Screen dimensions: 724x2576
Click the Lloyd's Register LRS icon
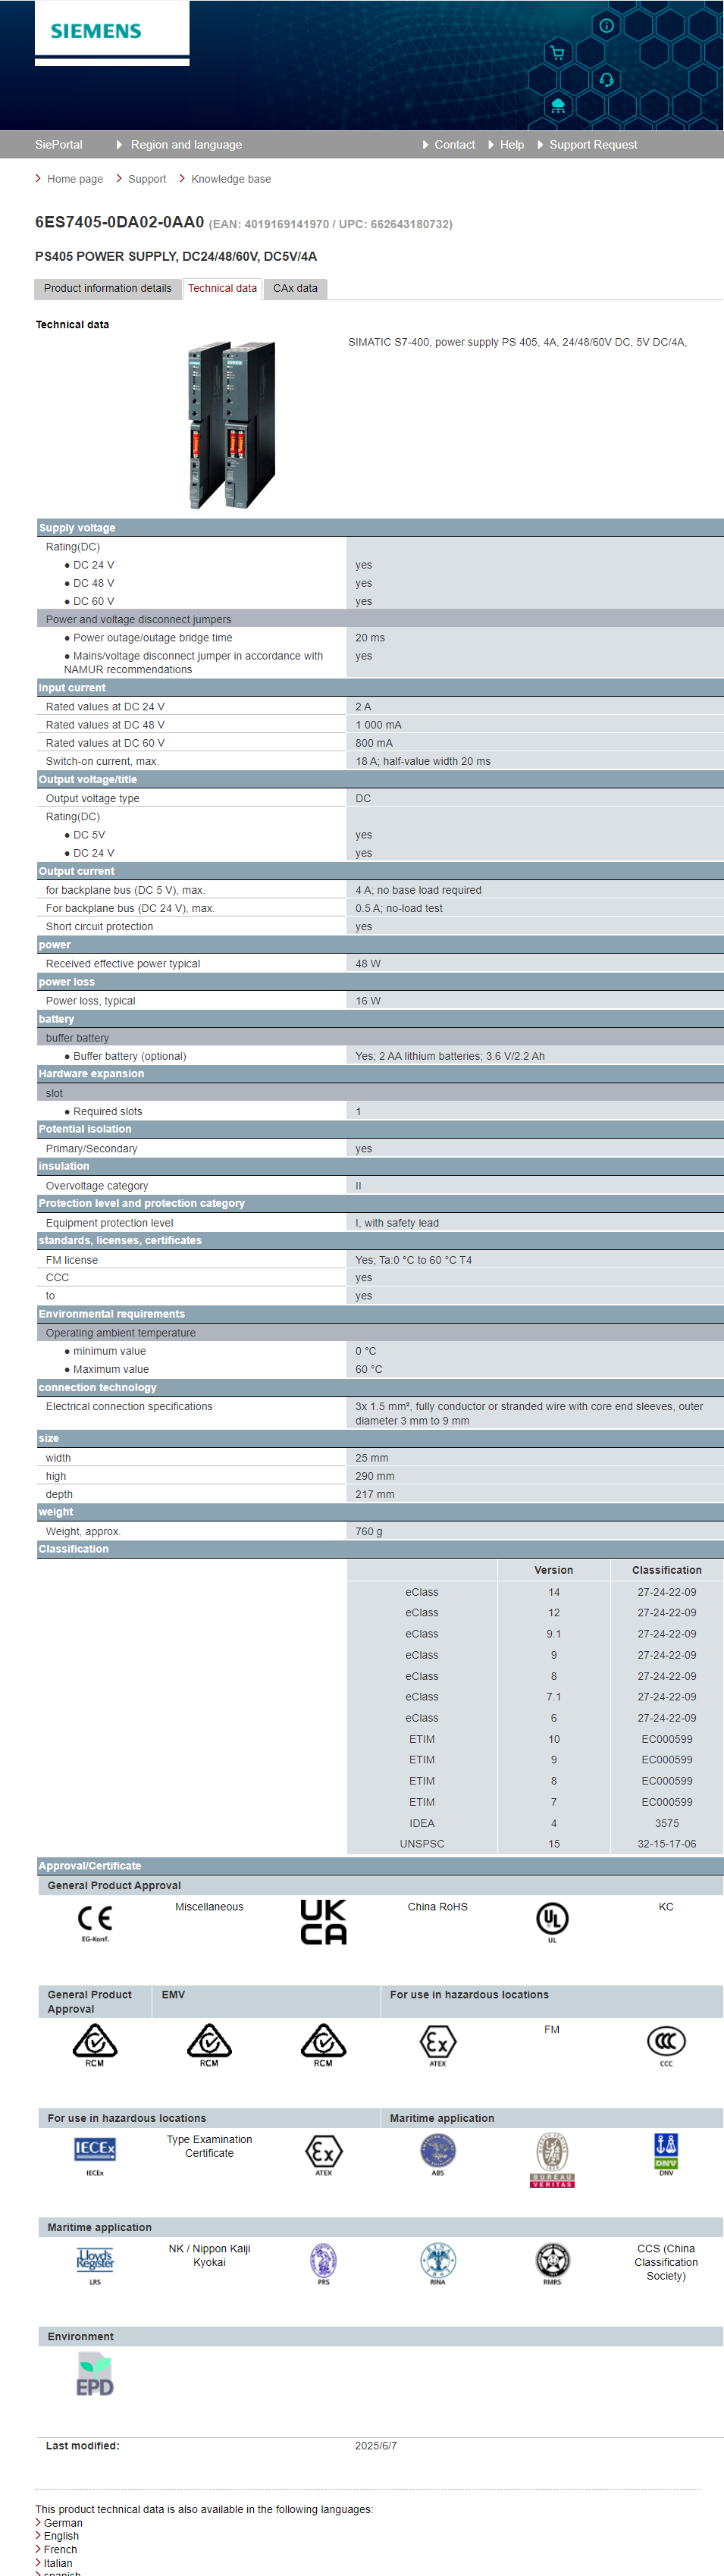point(95,2263)
